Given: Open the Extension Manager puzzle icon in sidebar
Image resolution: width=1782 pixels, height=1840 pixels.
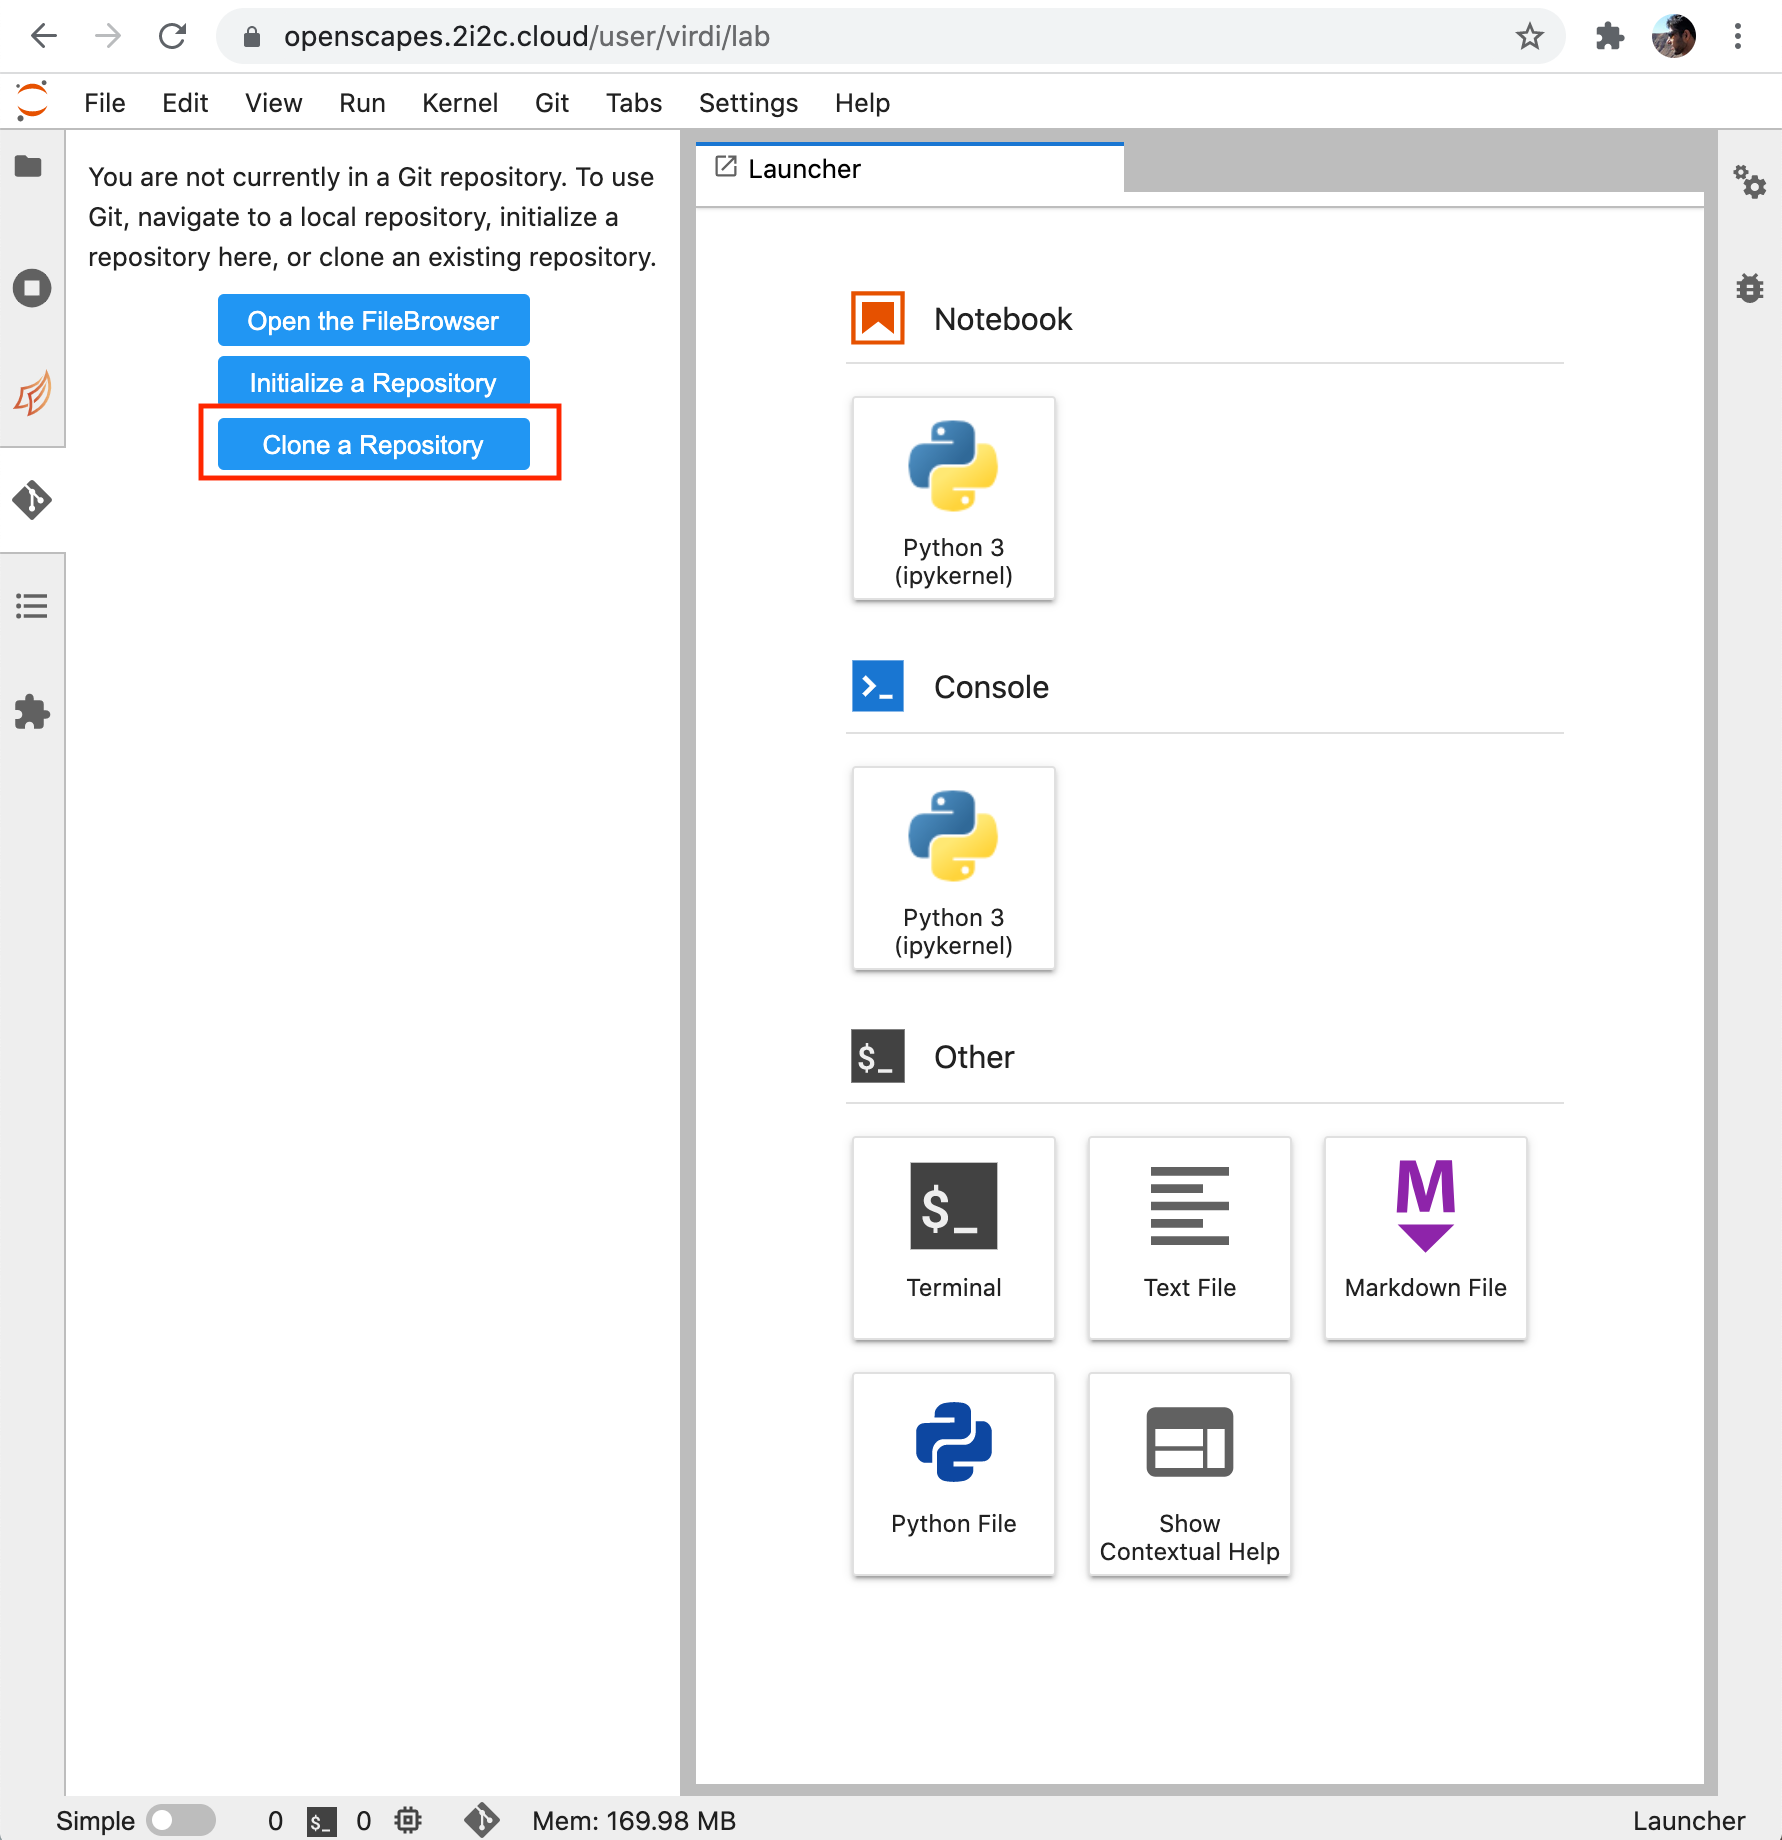Looking at the screenshot, I should click(31, 712).
